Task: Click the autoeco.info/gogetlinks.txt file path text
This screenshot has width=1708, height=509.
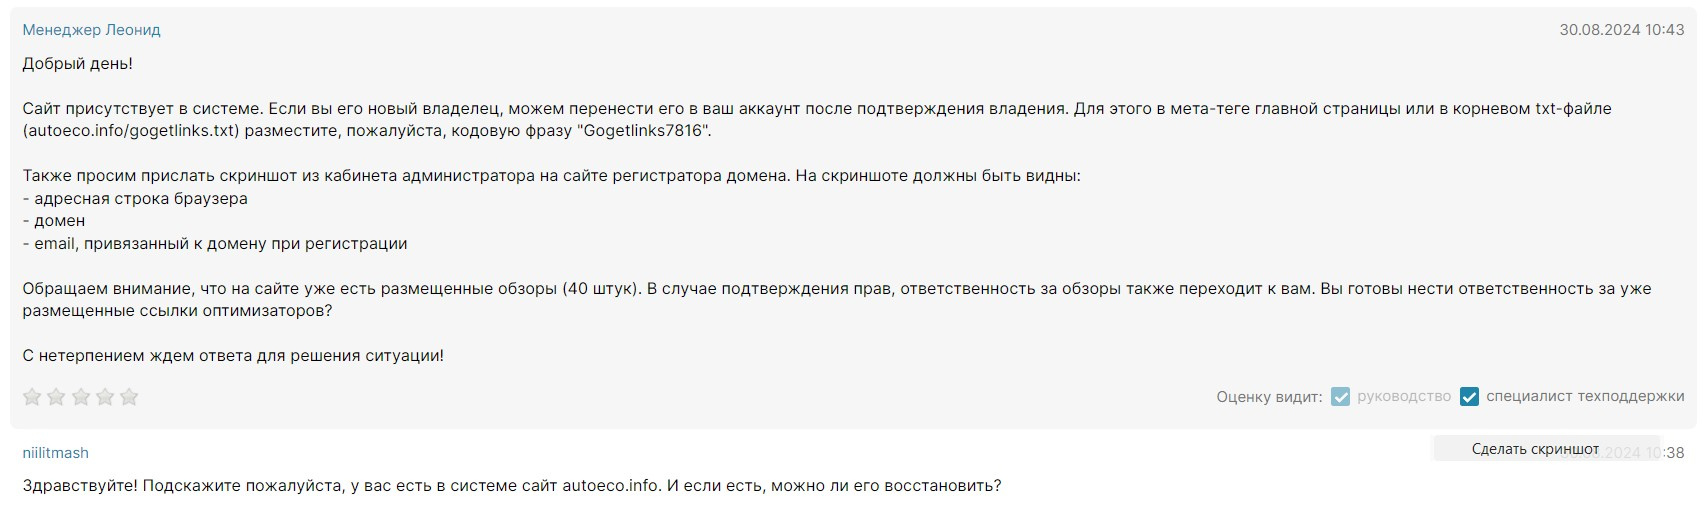Action: click(130, 131)
